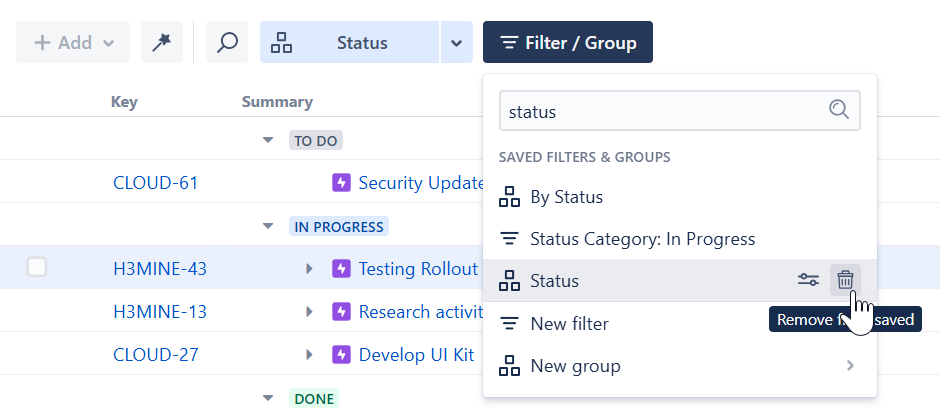940x416 pixels.
Task: Open dropdown arrow next to Status button
Action: pos(456,43)
